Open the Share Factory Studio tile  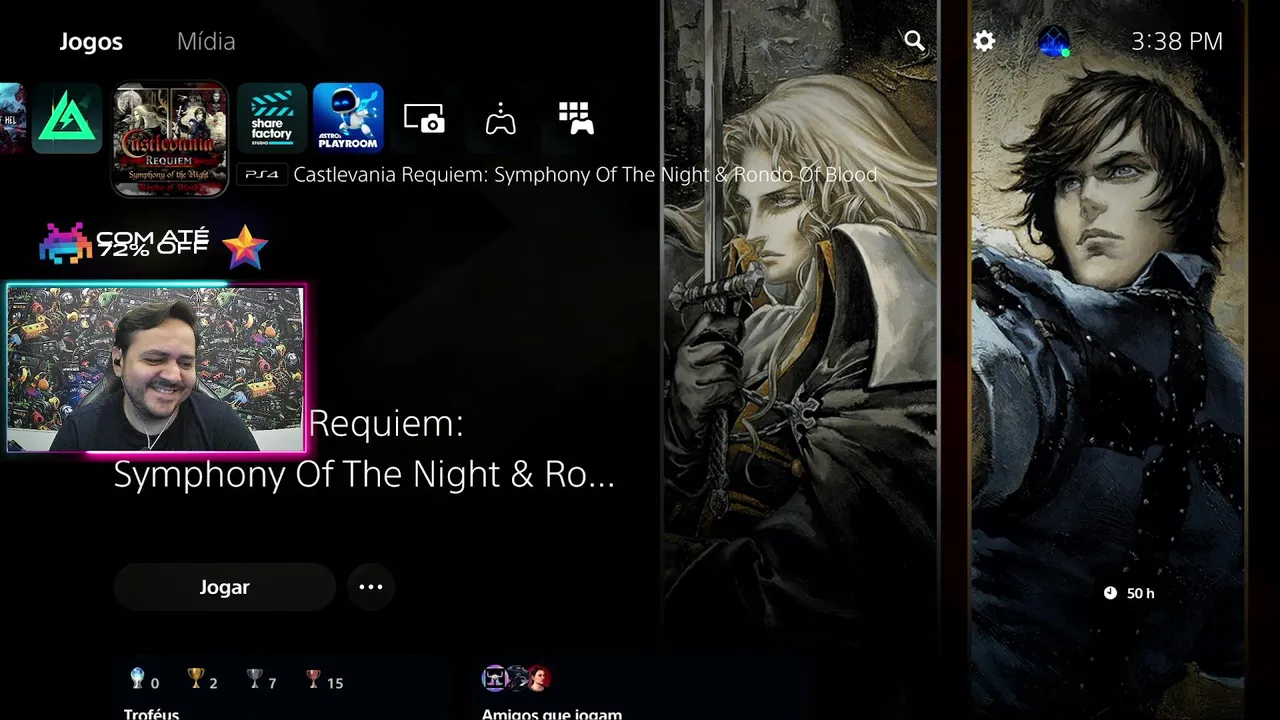coord(272,118)
